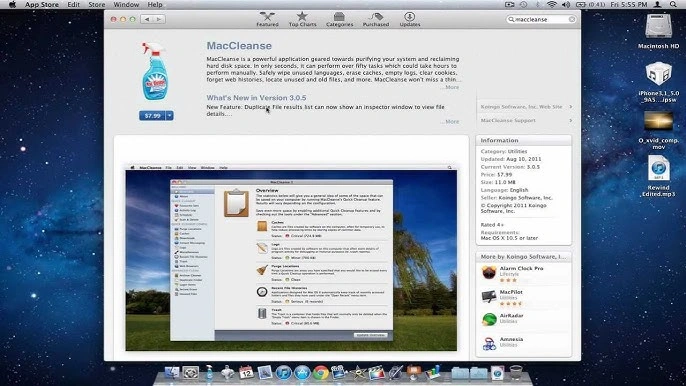Open the App Store menu

point(42,4)
